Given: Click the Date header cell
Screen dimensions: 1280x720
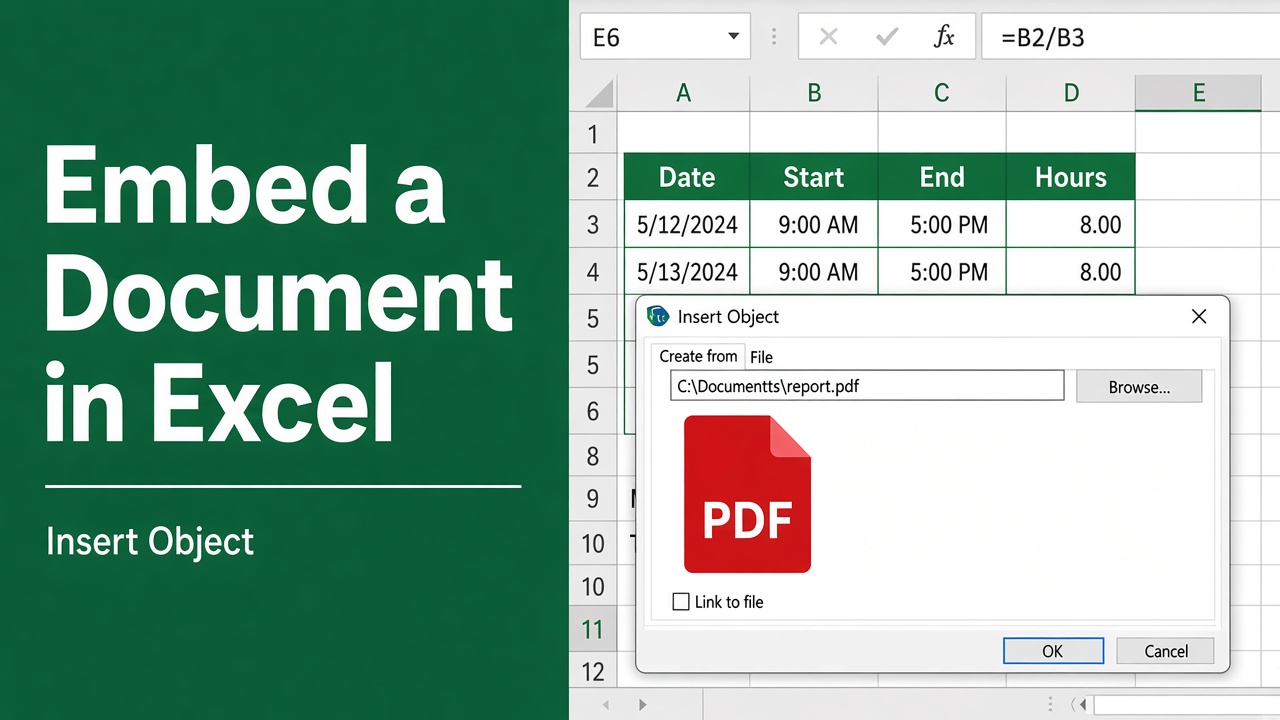Looking at the screenshot, I should [x=687, y=177].
